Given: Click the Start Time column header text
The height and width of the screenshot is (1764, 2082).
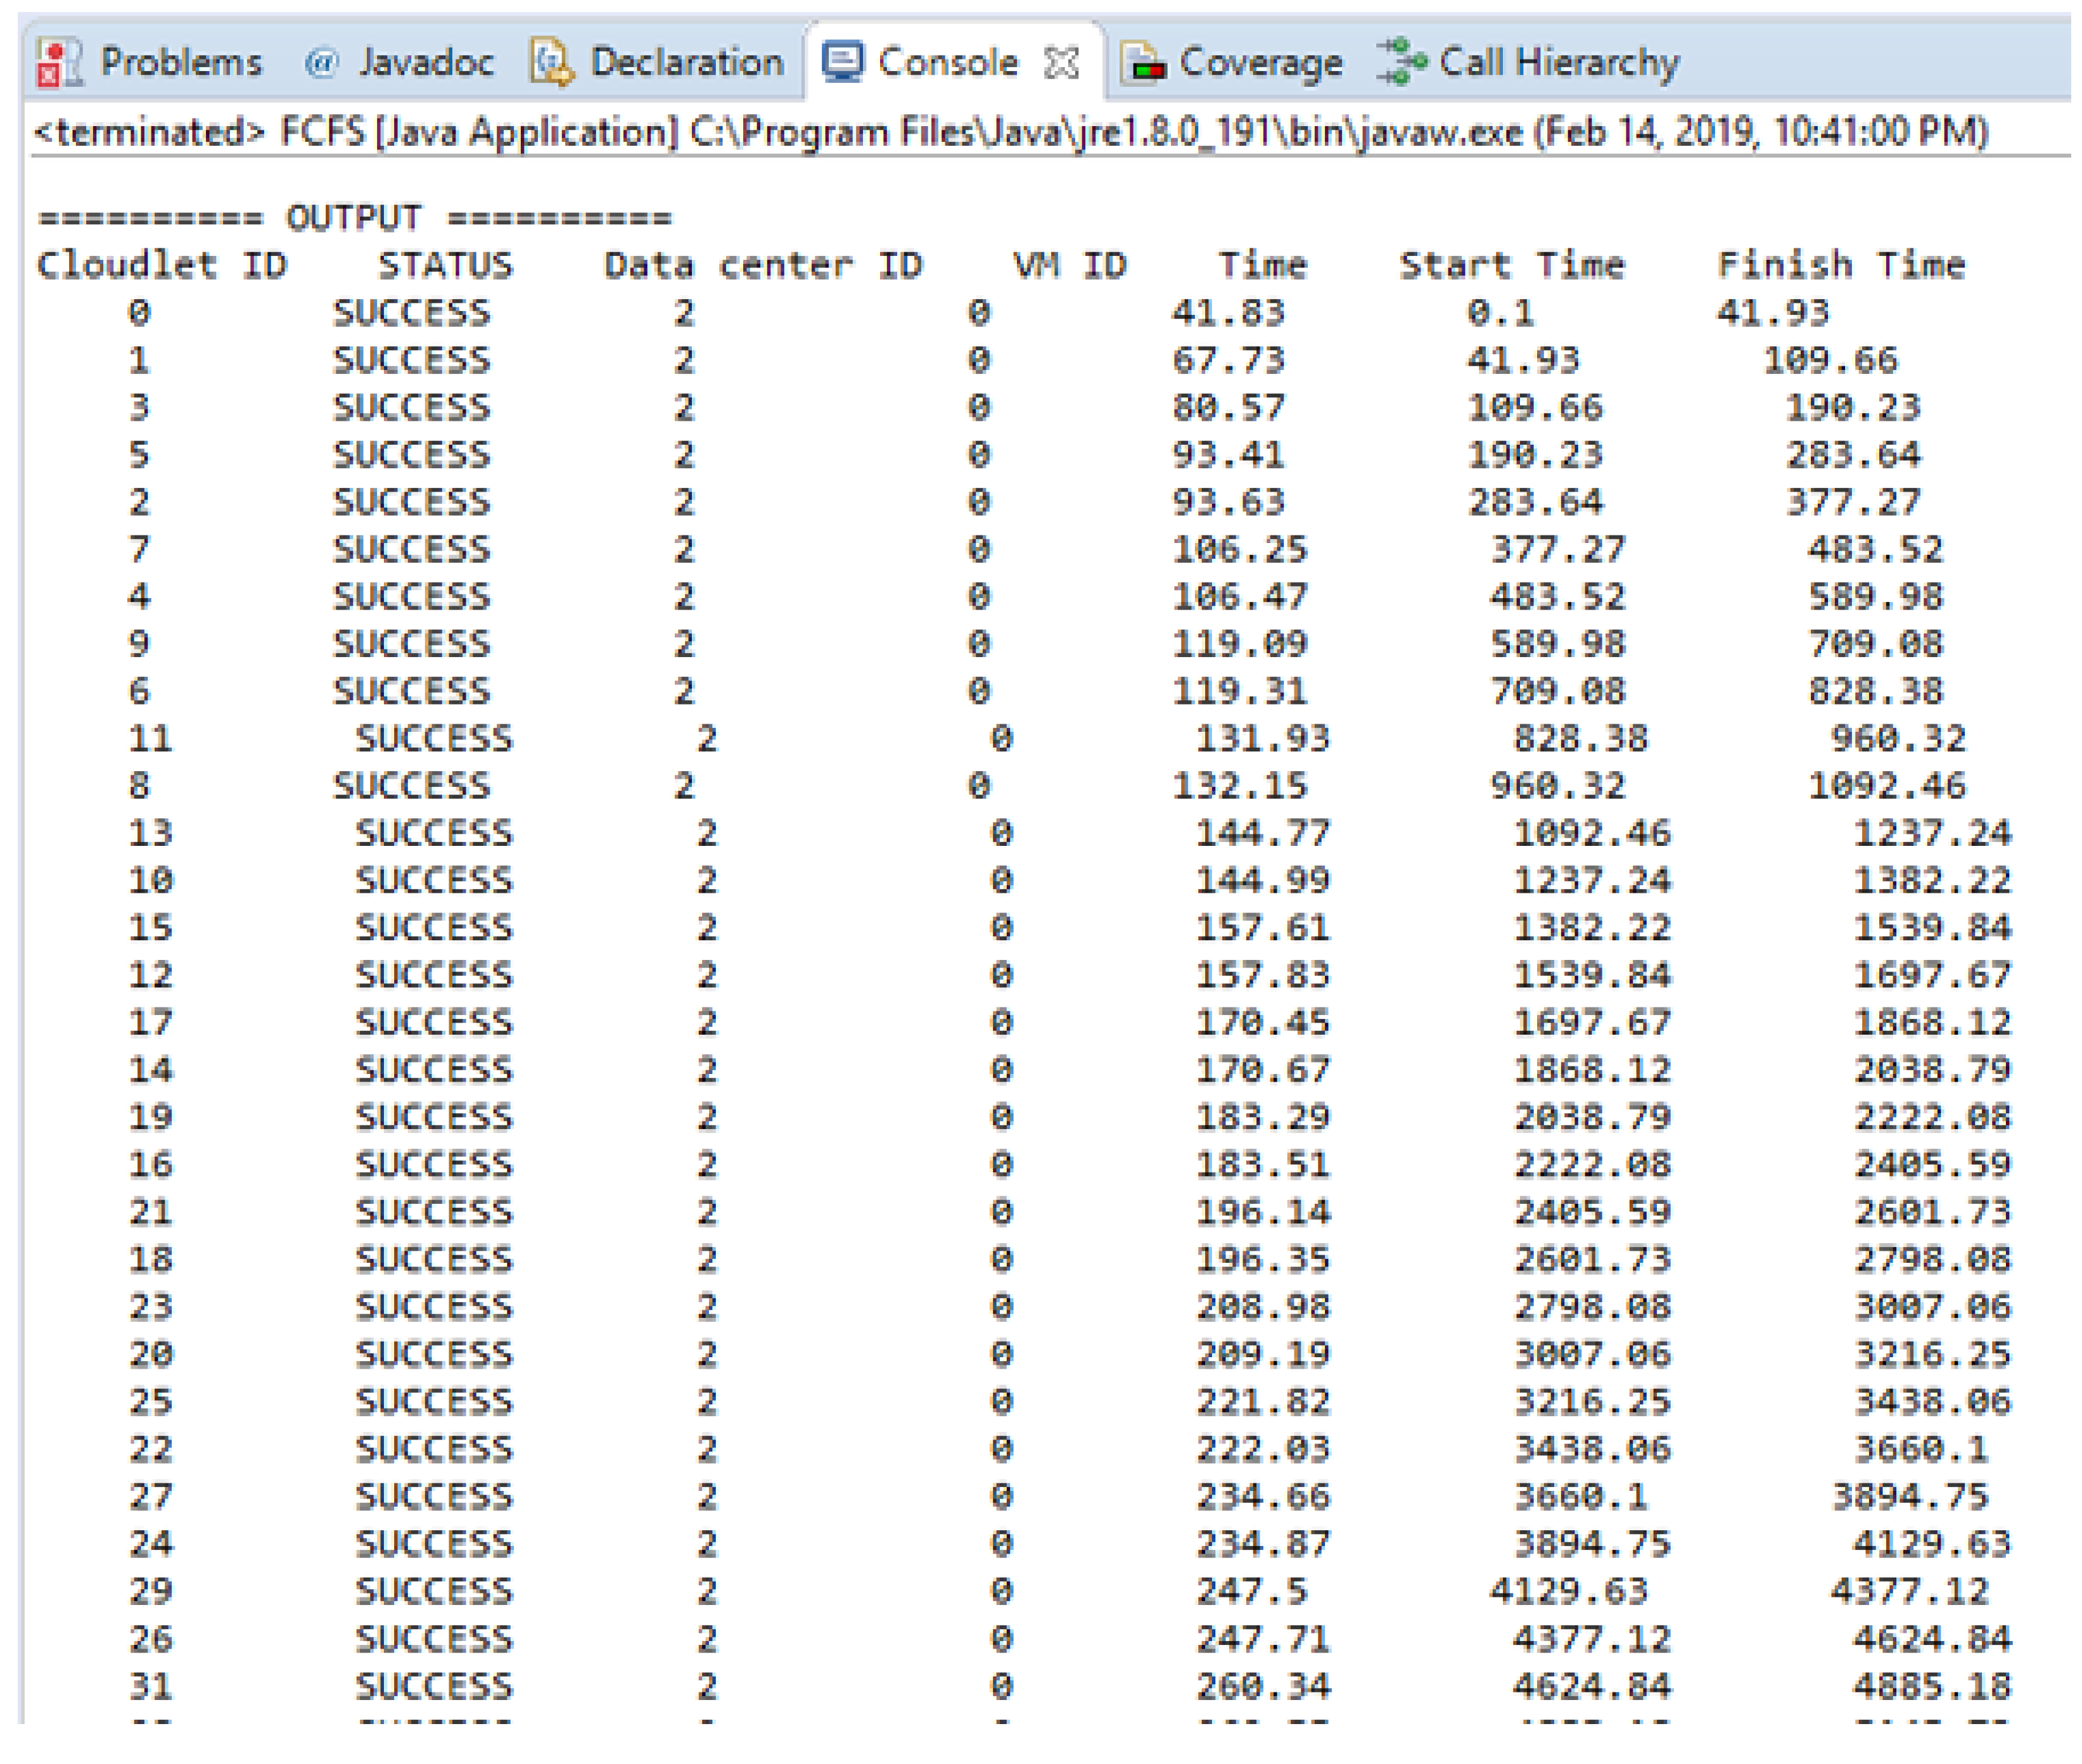Looking at the screenshot, I should [x=1512, y=265].
